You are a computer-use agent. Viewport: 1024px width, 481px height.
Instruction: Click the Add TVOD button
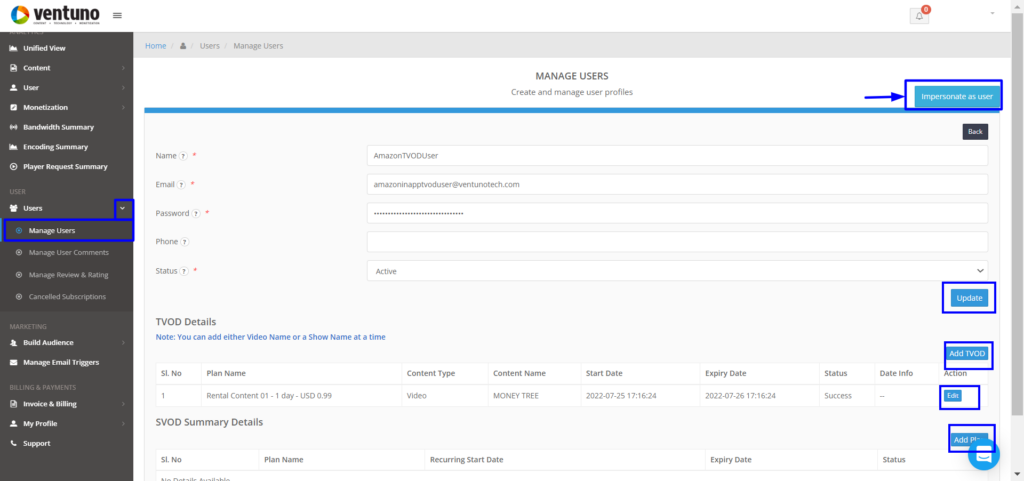click(x=967, y=354)
